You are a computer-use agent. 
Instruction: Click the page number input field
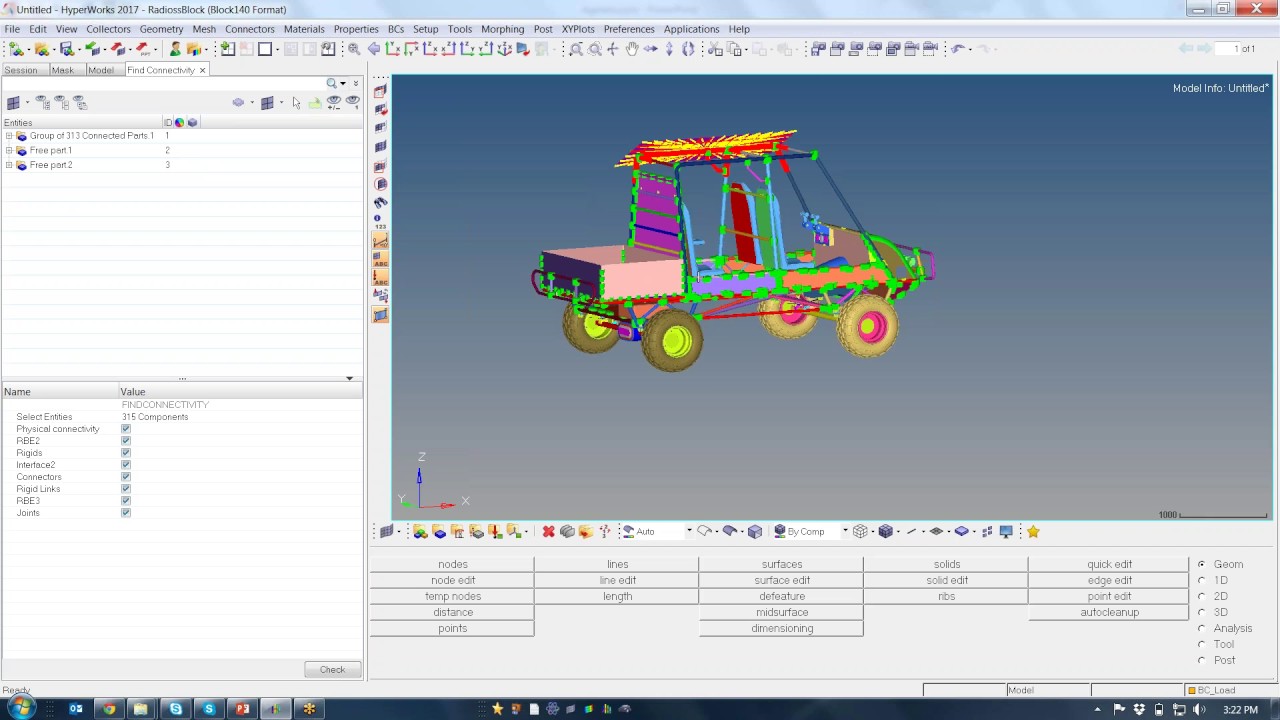click(x=1227, y=49)
